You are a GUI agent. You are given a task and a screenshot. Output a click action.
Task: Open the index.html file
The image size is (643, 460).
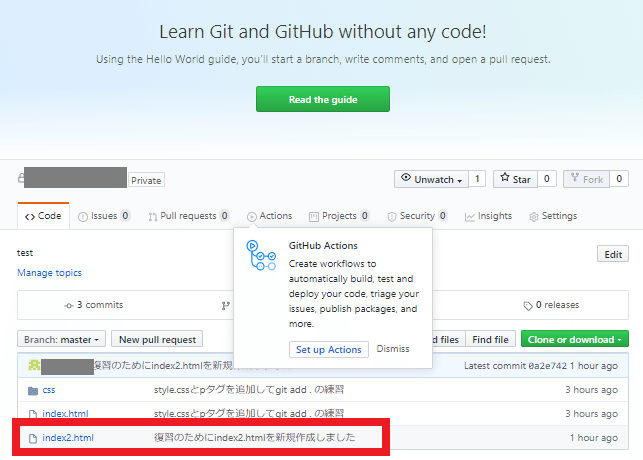coord(65,414)
